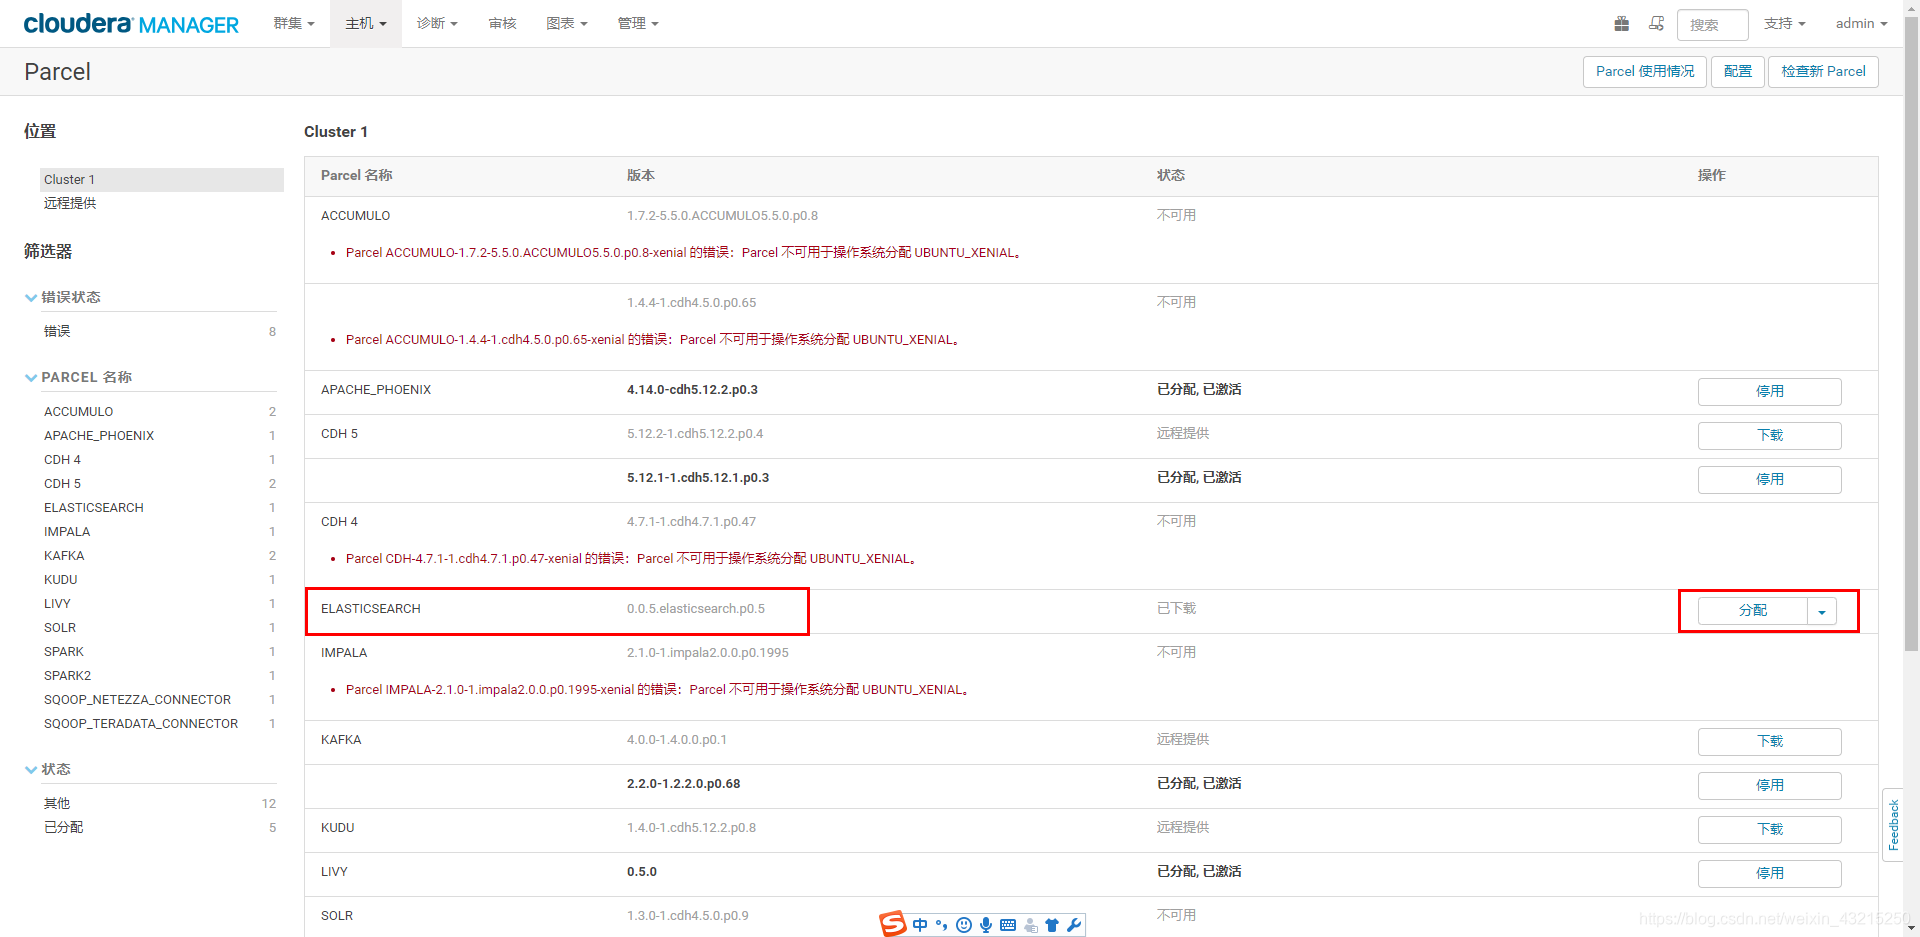
Task: Click the 4.14.0-cdh5.12.2.p0.3 version text
Action: (x=692, y=390)
